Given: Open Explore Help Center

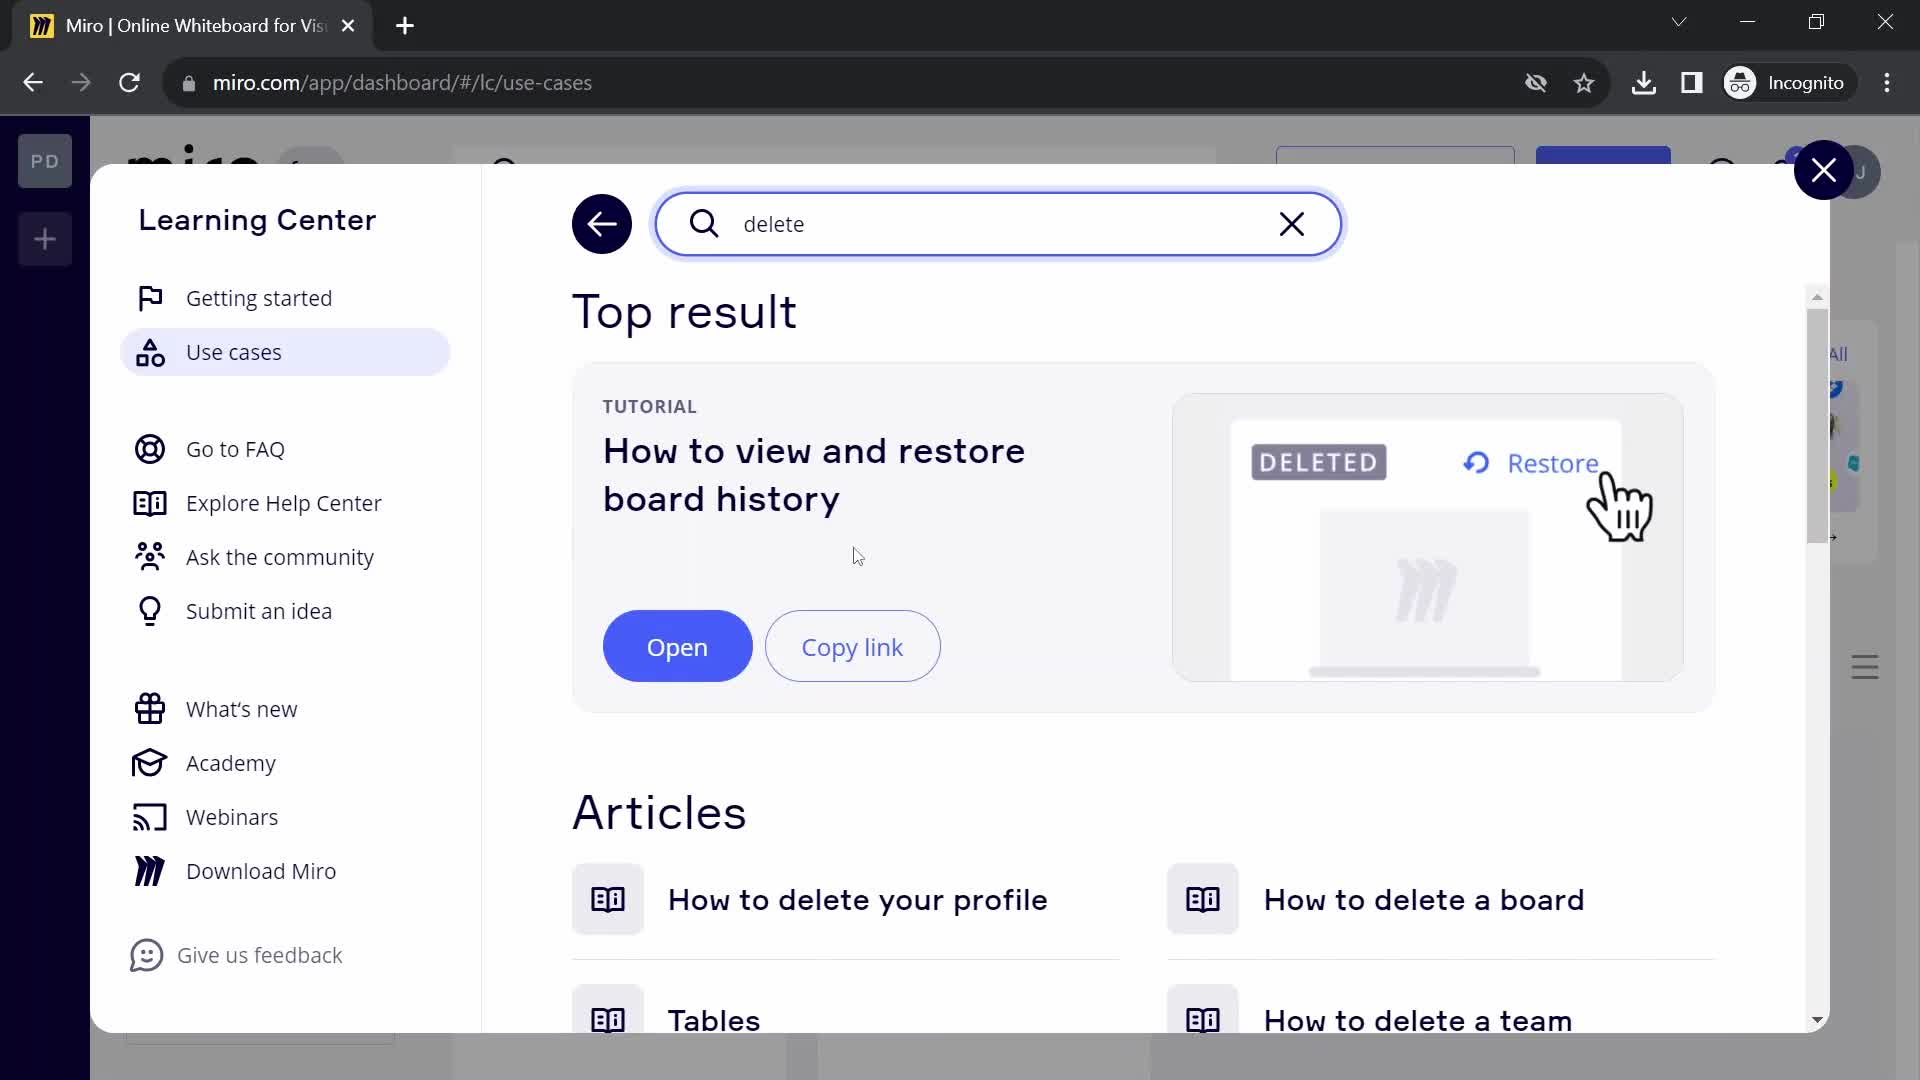Looking at the screenshot, I should click(x=285, y=503).
